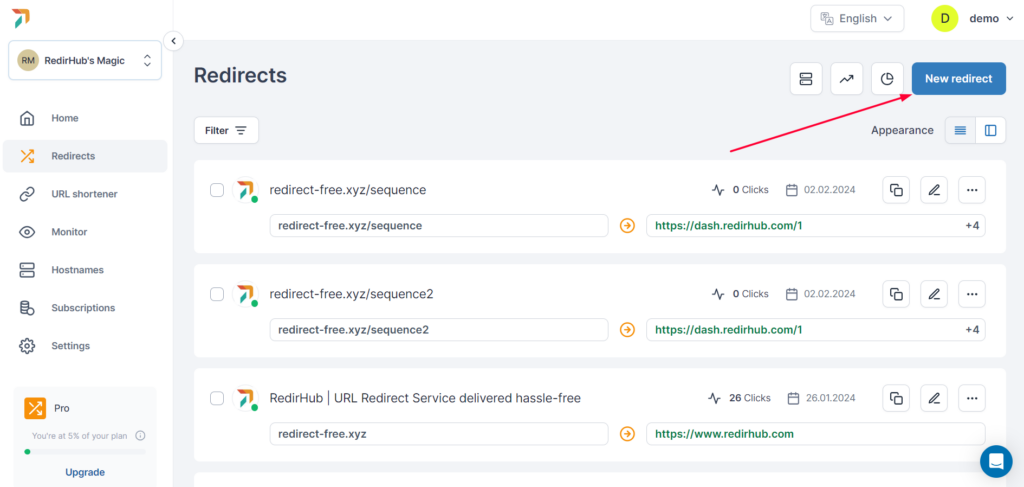
Task: Select the redirect-free.xyz/sequence checkbox
Action: (x=217, y=190)
